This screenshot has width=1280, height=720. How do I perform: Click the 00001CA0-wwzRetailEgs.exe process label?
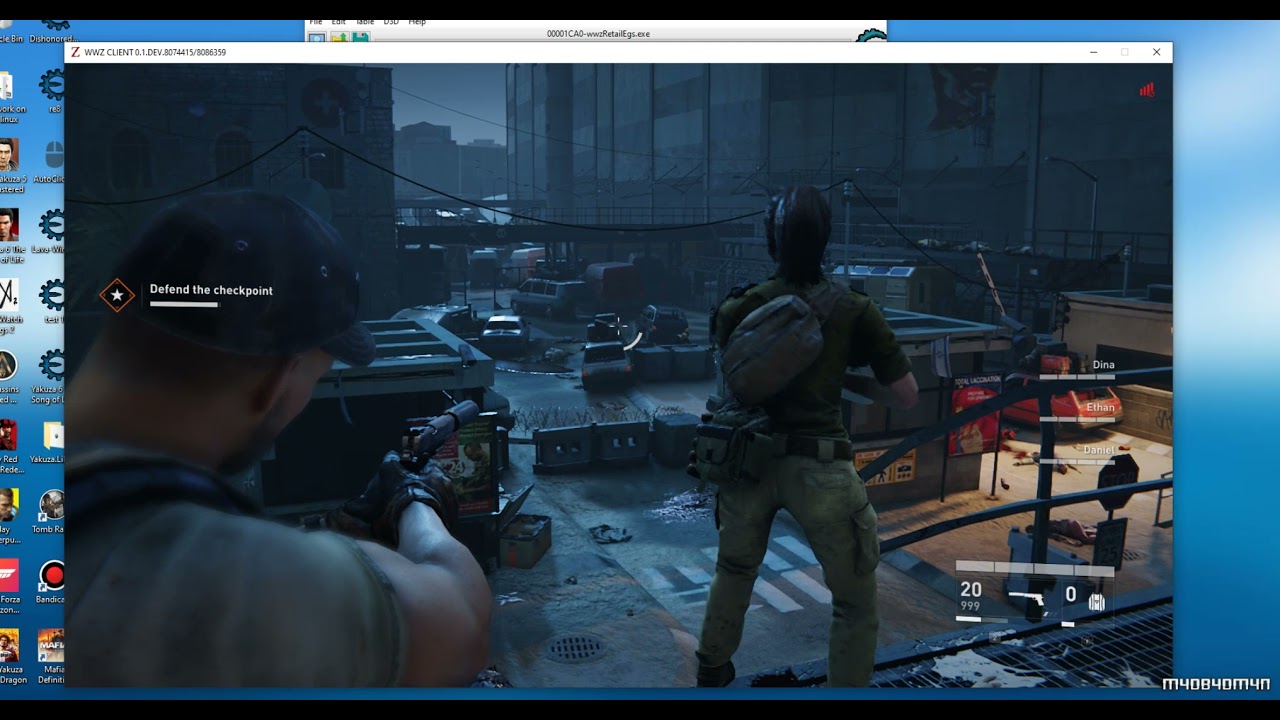(x=598, y=33)
